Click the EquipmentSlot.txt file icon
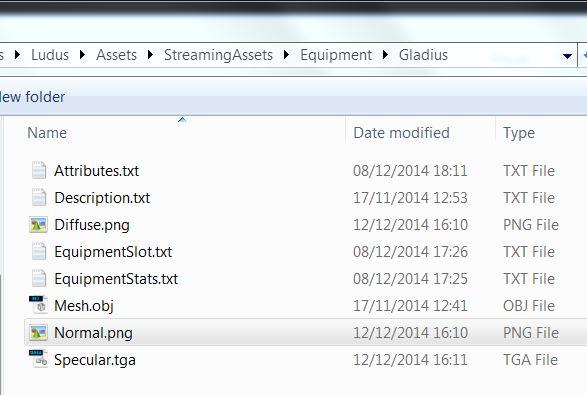 [x=39, y=251]
